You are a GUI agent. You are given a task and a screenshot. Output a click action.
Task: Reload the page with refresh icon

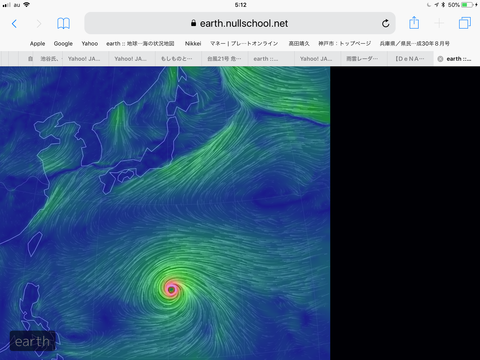coord(385,23)
